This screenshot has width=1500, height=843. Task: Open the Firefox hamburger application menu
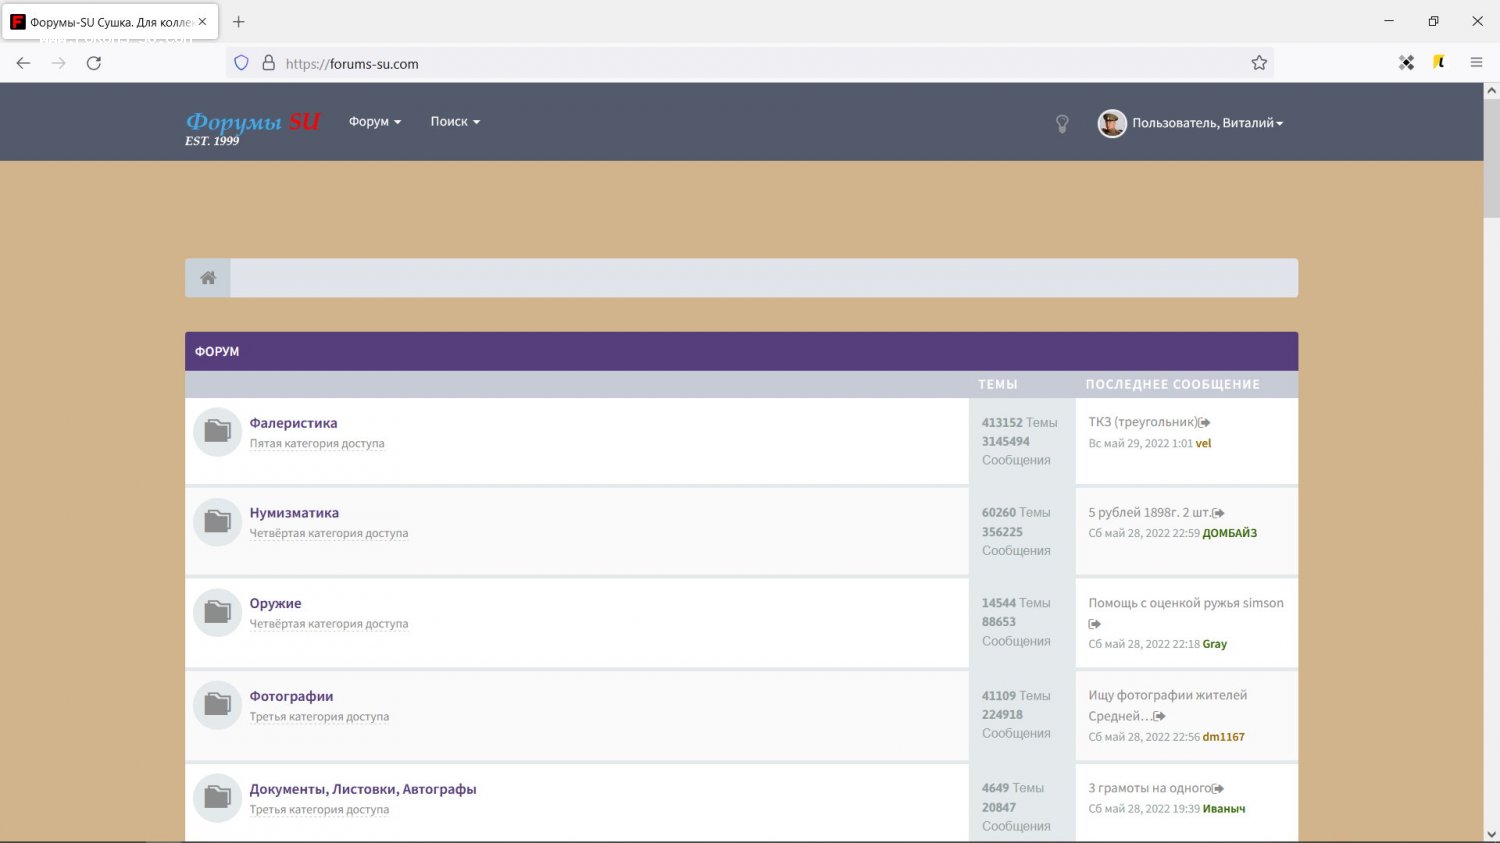pos(1476,63)
